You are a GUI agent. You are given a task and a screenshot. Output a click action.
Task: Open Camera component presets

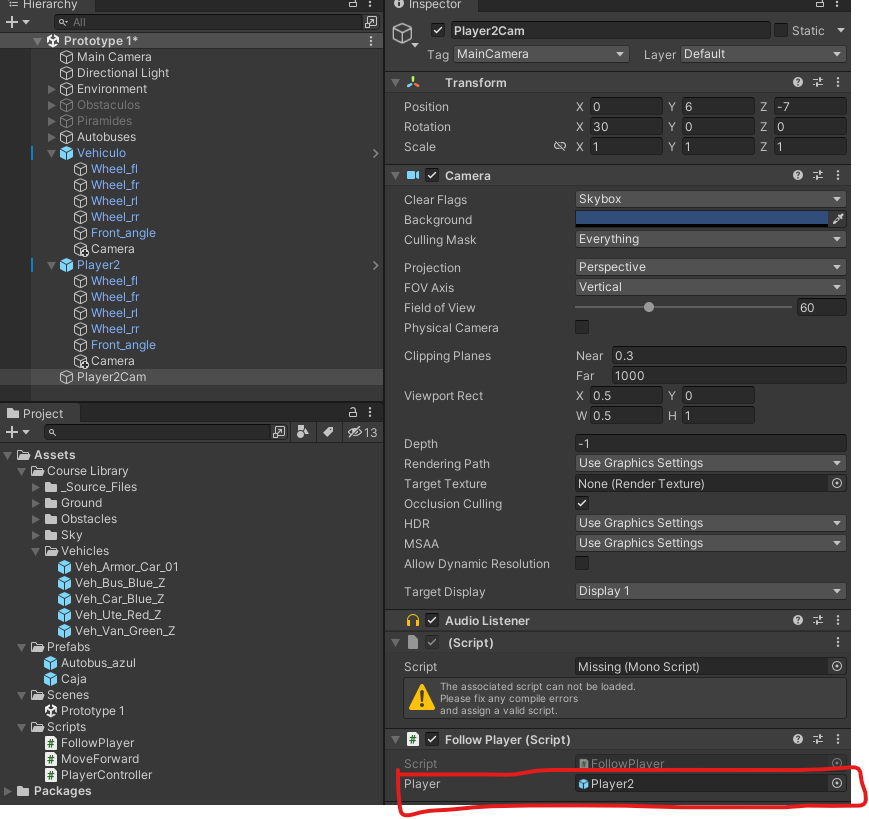point(817,176)
